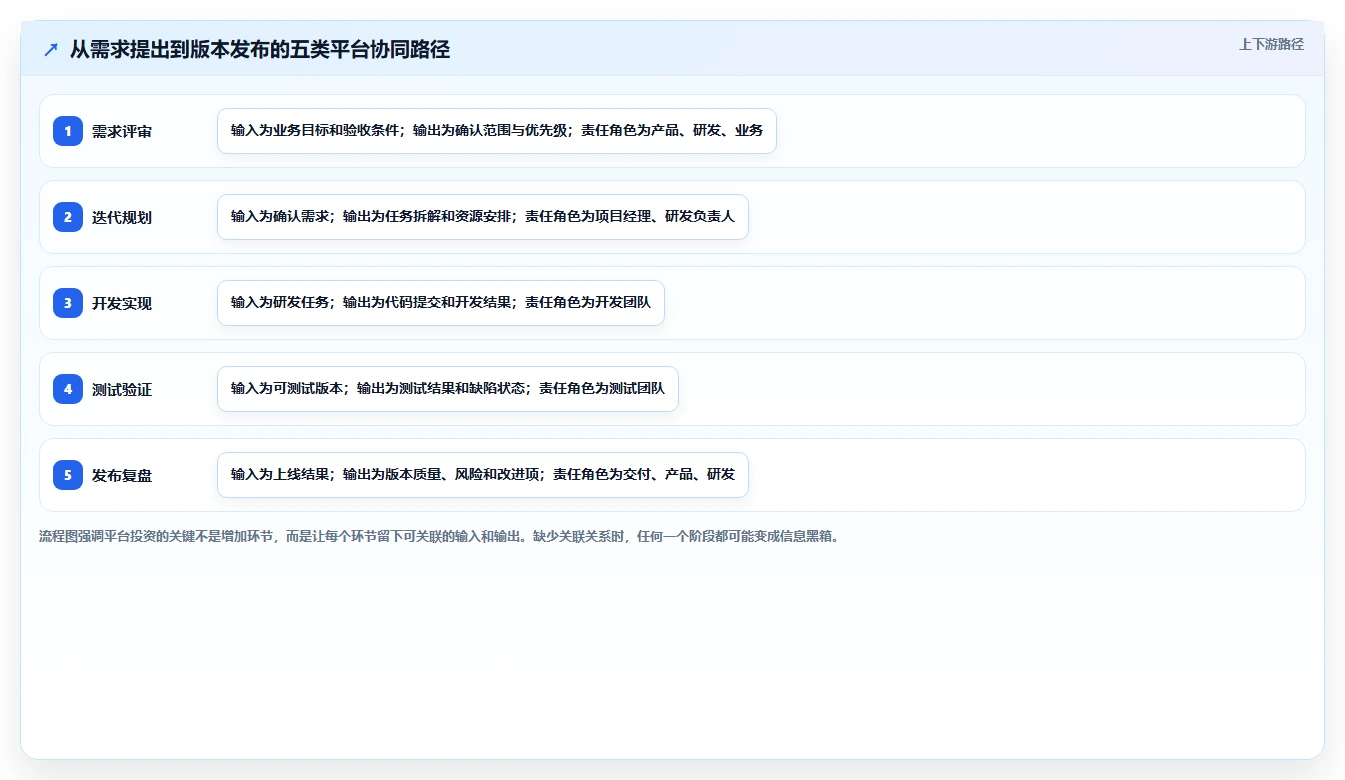Click step badge number 4
The image size is (1345, 780).
(68, 389)
